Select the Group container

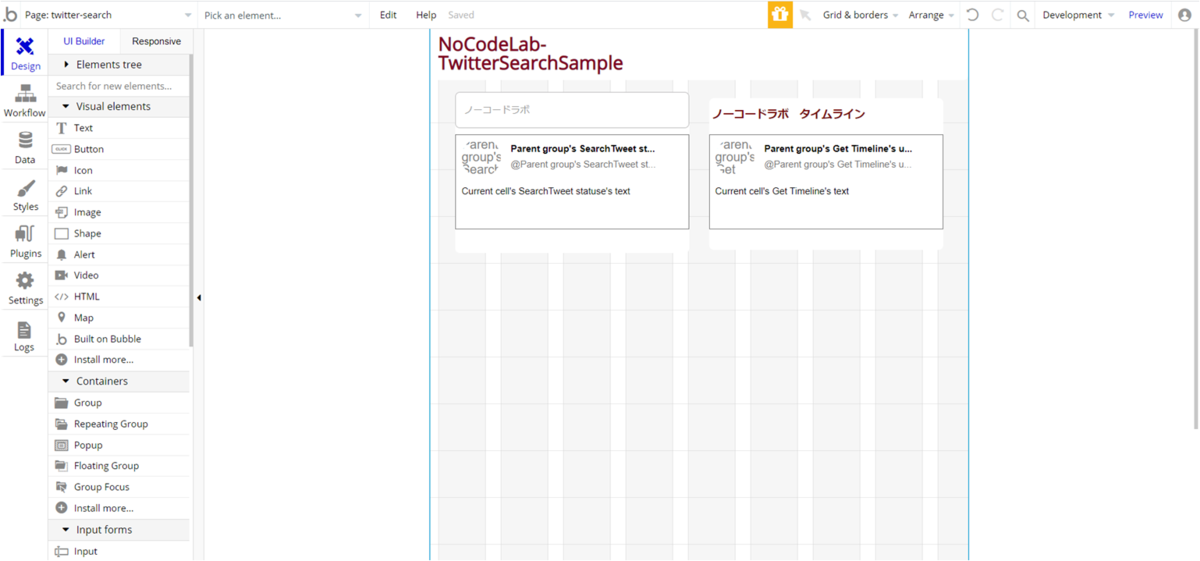pyautogui.click(x=118, y=402)
